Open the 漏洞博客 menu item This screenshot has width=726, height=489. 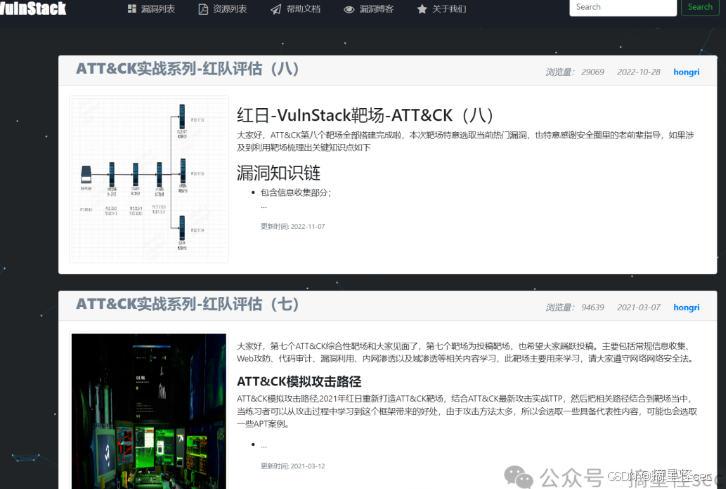(x=376, y=9)
